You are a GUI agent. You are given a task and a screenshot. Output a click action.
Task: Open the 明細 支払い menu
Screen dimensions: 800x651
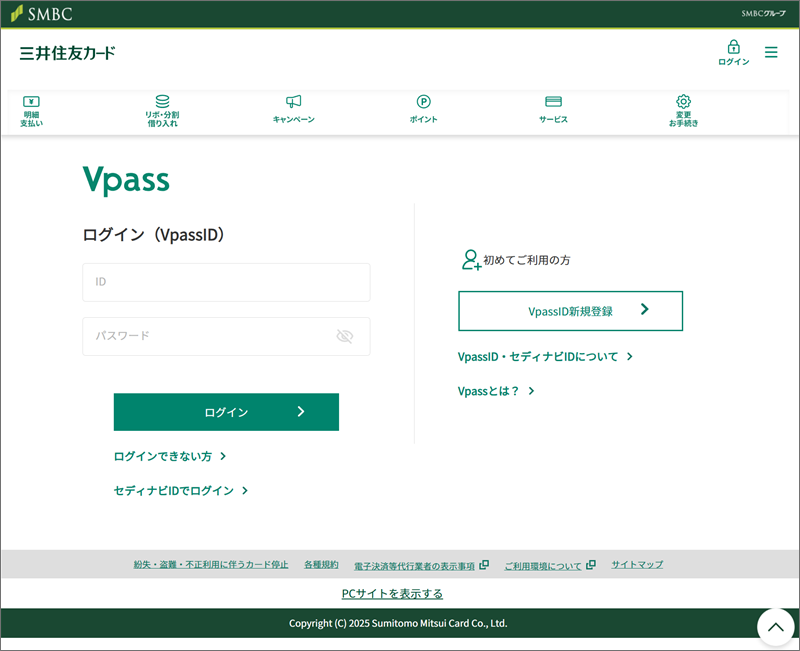coord(32,111)
